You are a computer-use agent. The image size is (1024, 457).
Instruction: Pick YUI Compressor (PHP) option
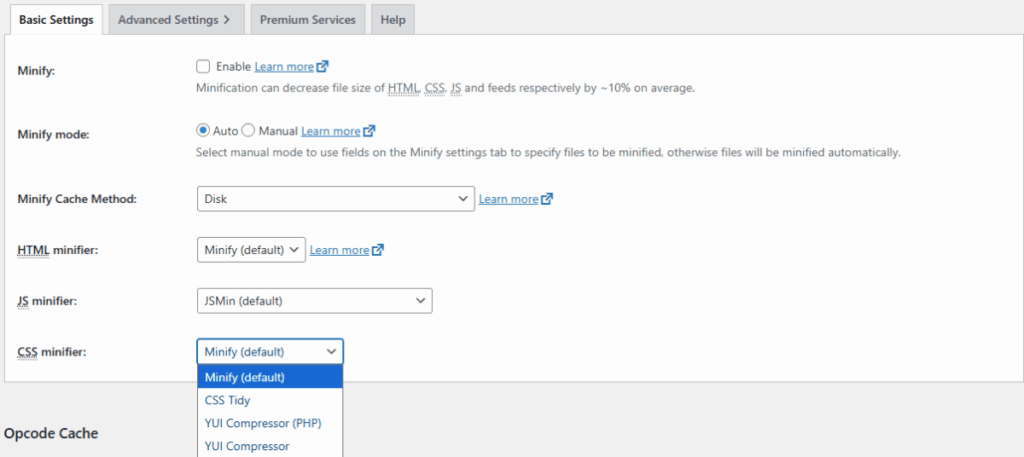pyautogui.click(x=262, y=423)
